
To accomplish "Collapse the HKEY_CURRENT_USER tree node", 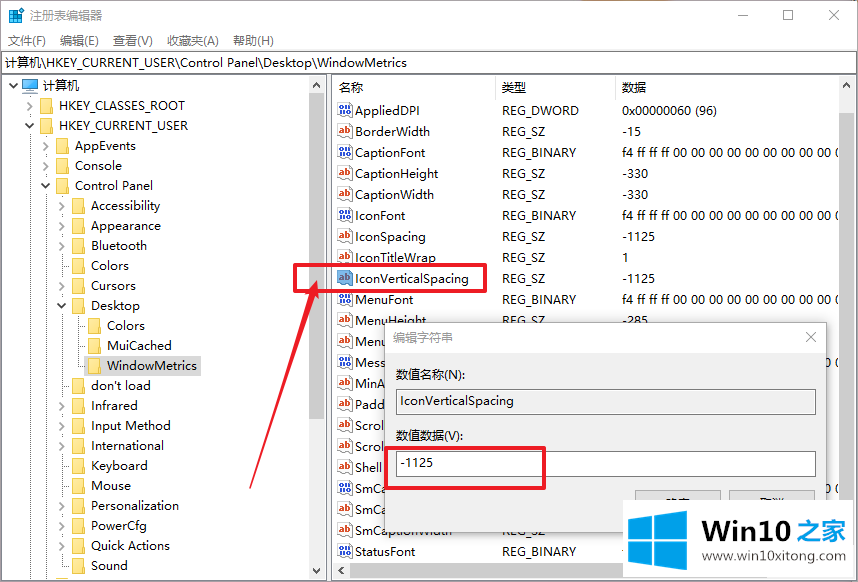I will pyautogui.click(x=29, y=126).
